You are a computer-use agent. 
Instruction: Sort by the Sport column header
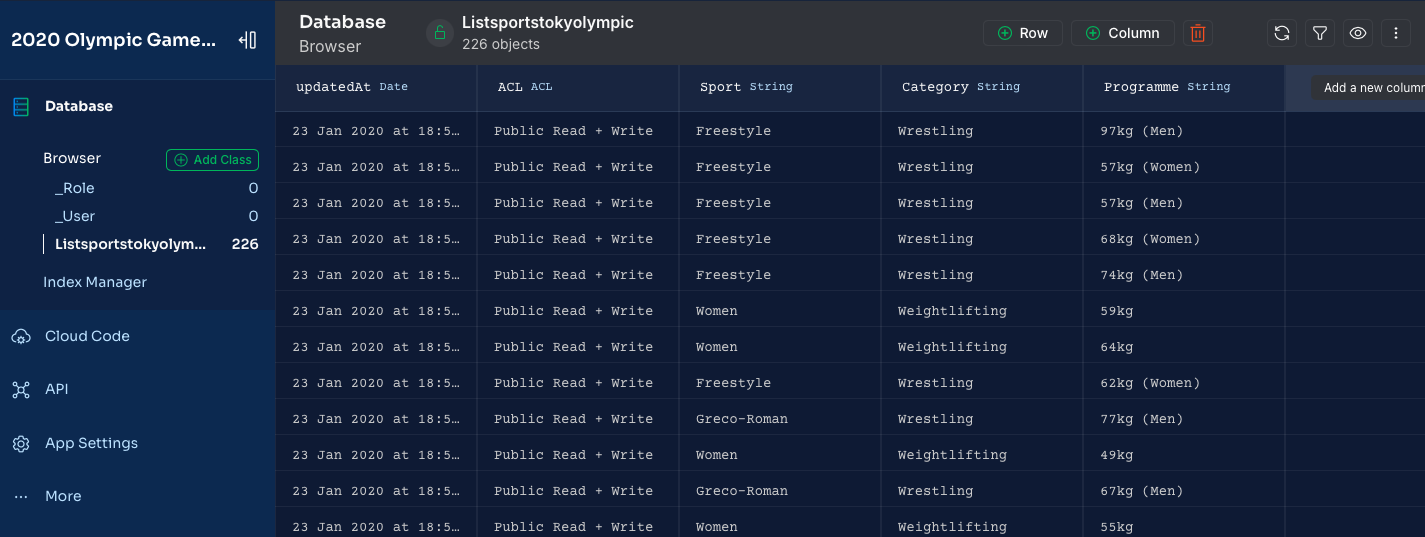click(x=720, y=87)
